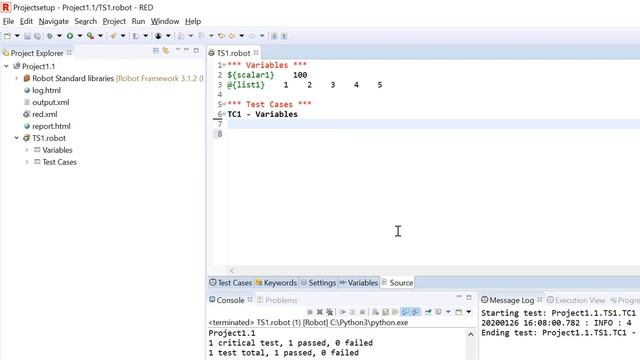This screenshot has height=360, width=640.
Task: Click the Back navigation arrow icon
Action: (x=232, y=36)
